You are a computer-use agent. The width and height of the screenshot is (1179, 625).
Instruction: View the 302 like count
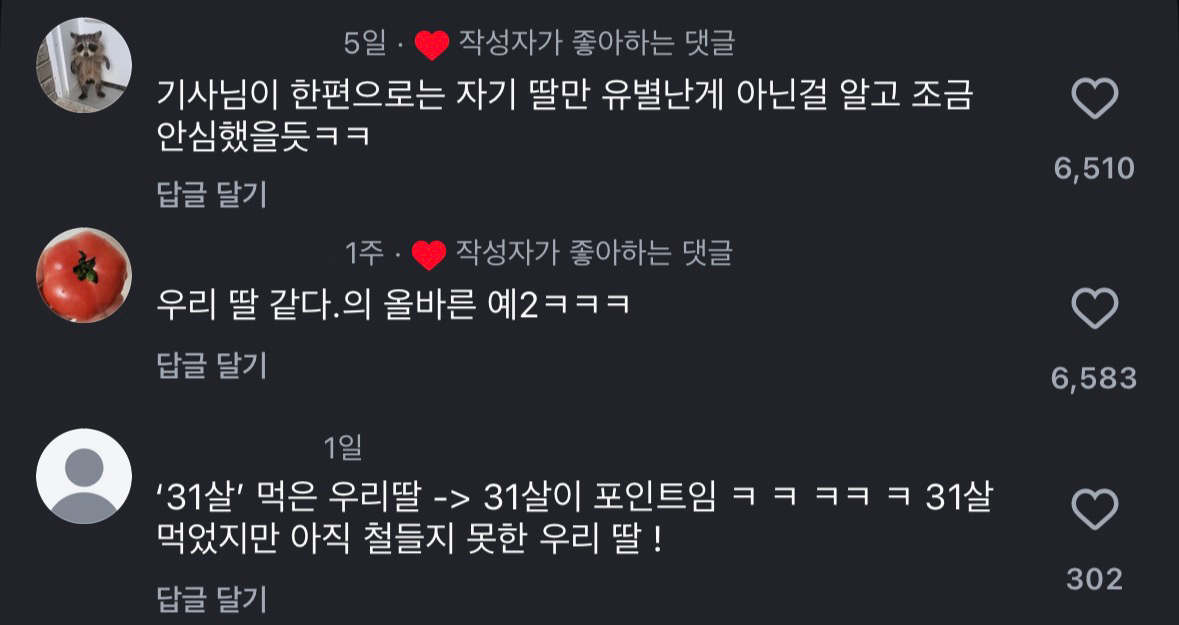click(x=1095, y=579)
